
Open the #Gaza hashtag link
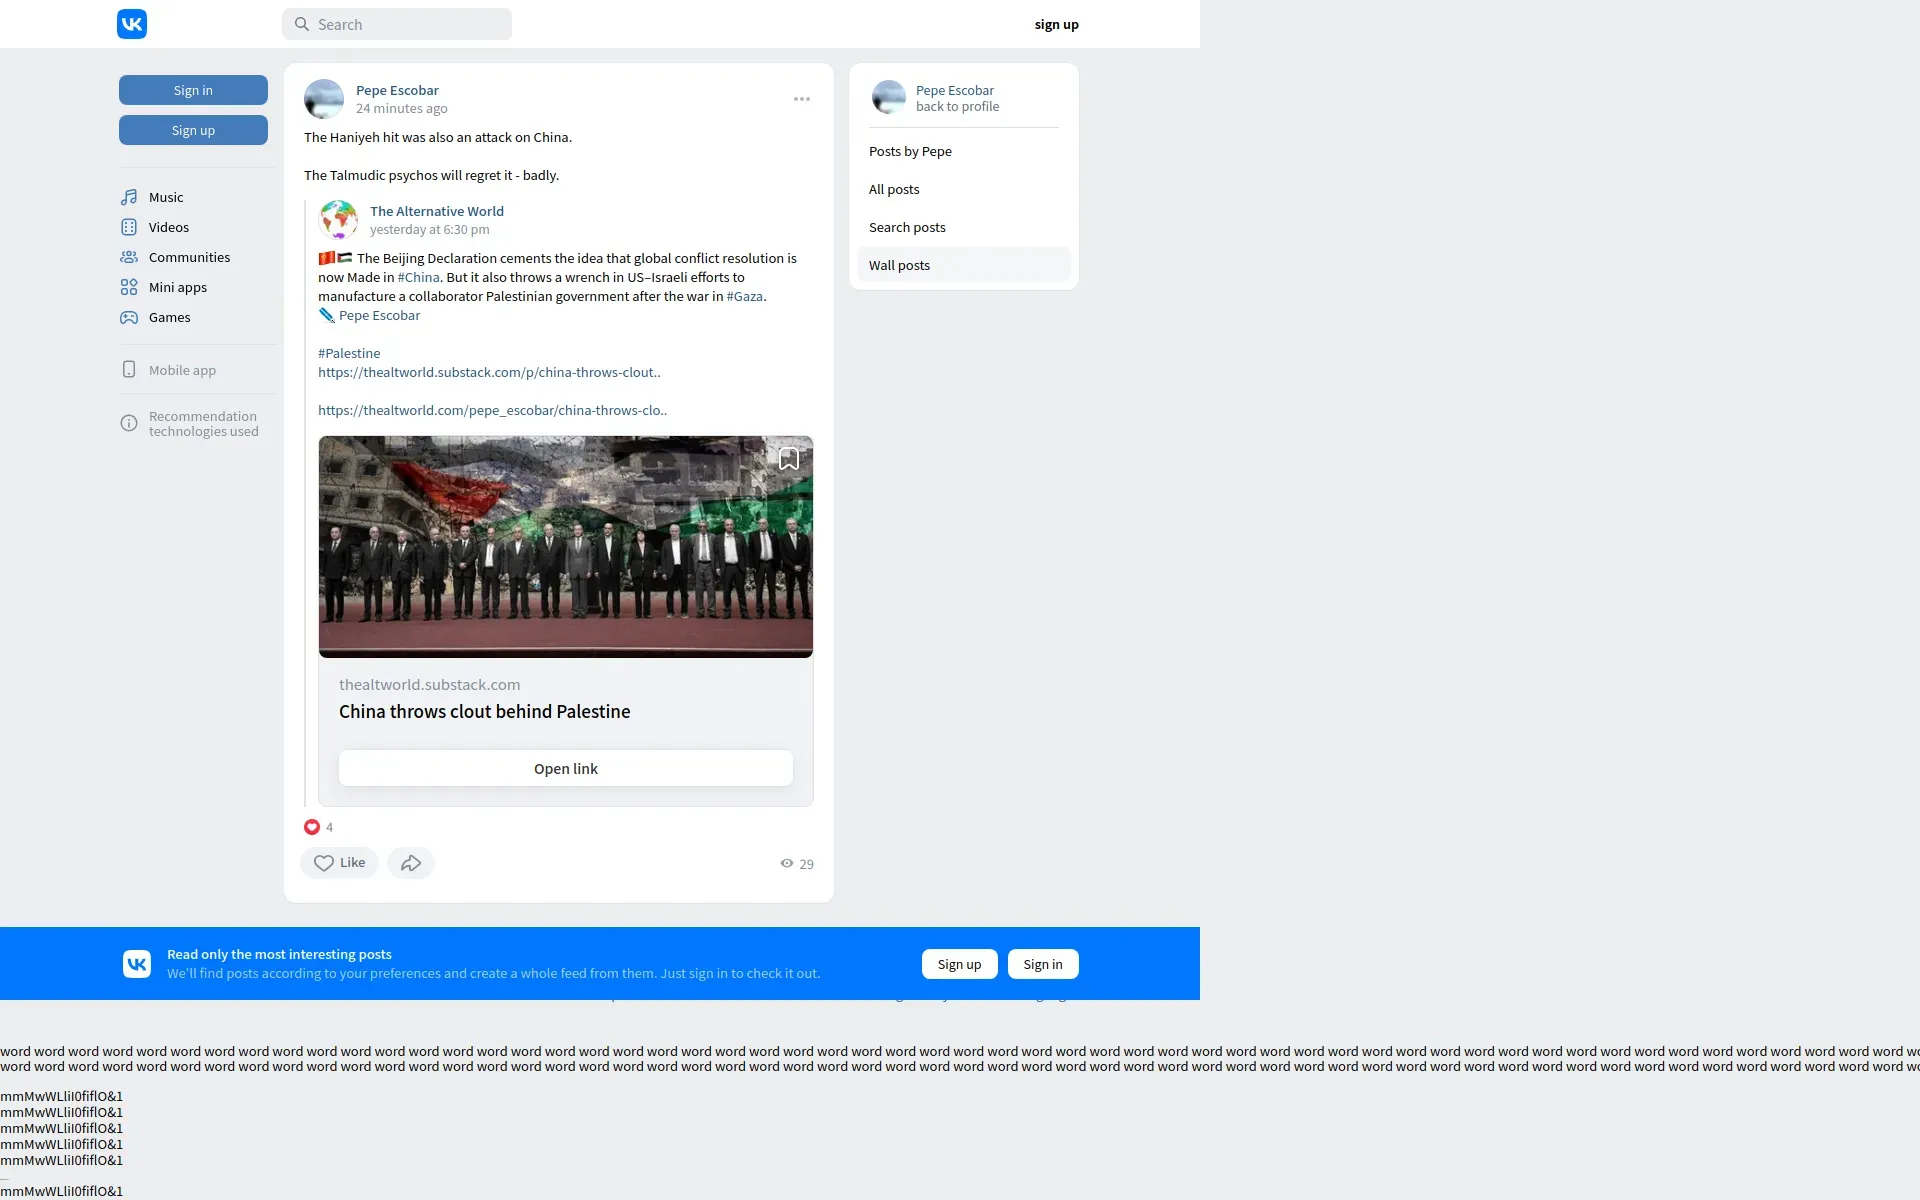tap(744, 296)
